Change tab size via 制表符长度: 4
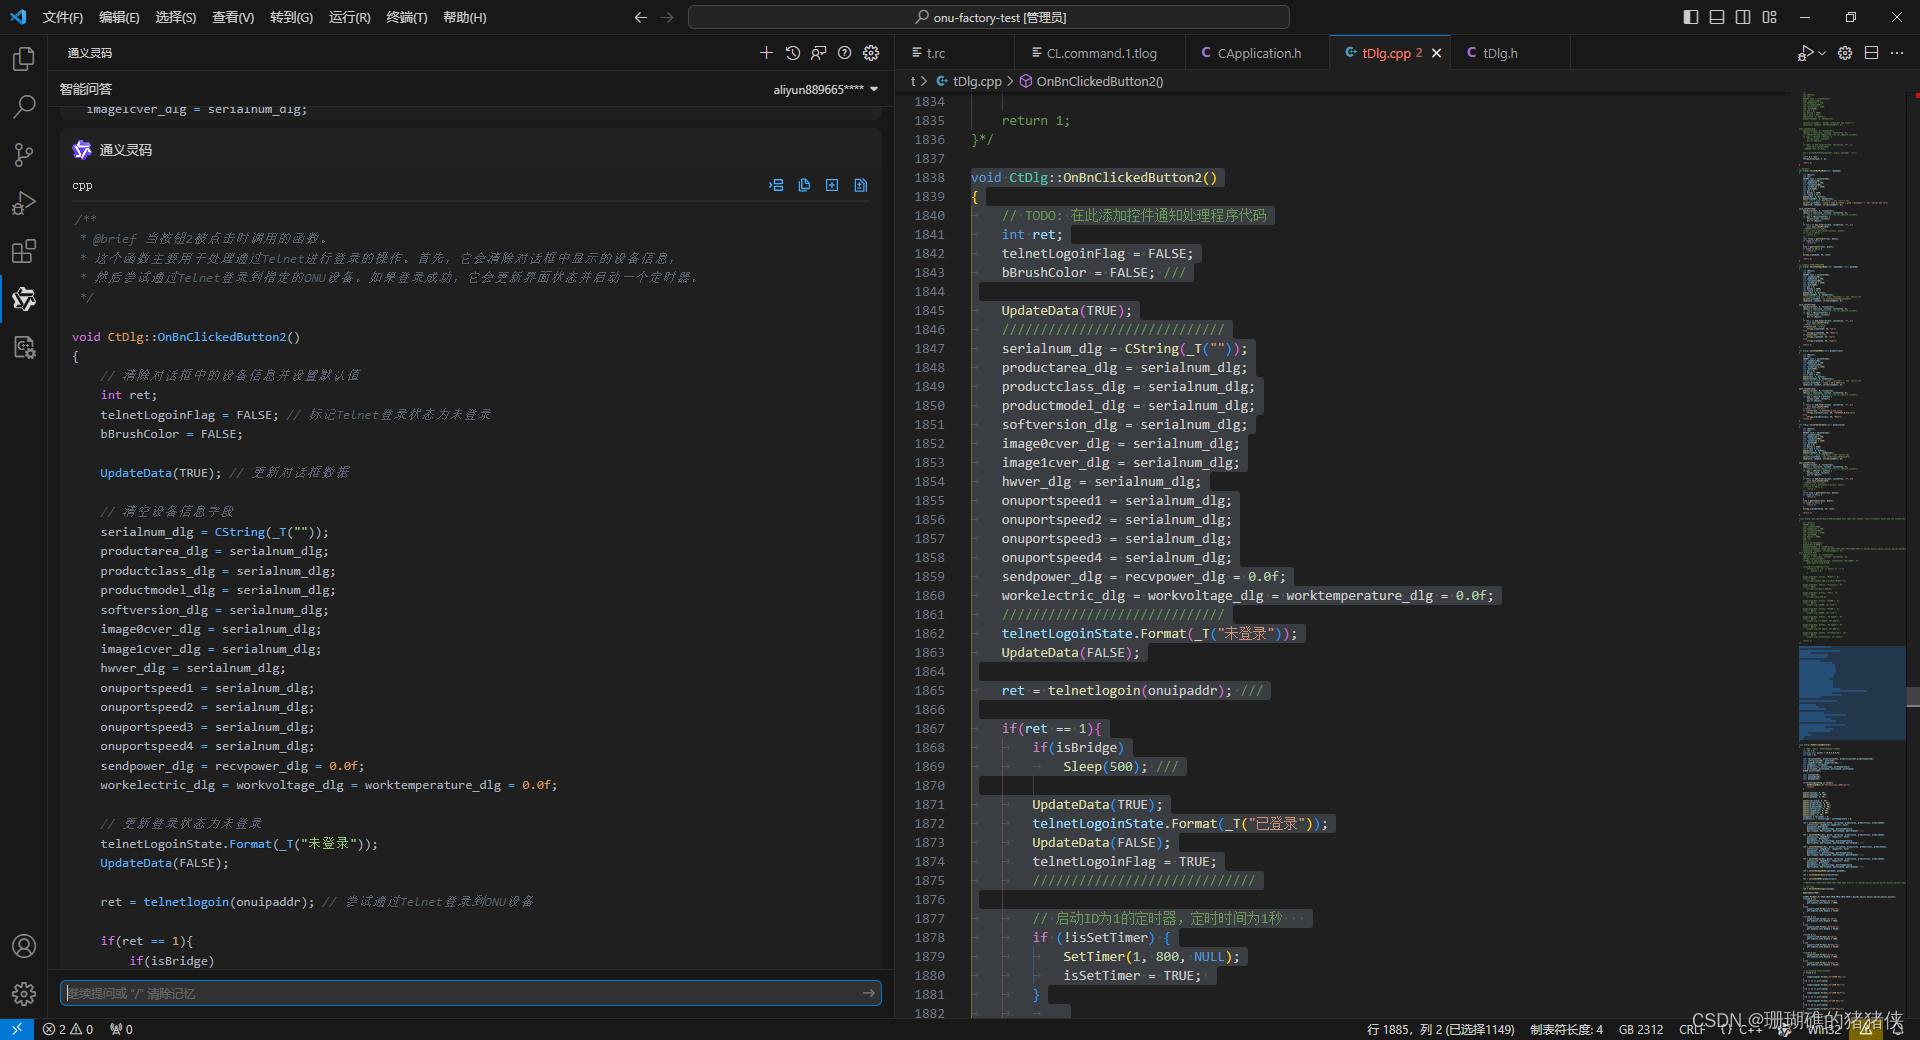Screen dimensions: 1920x1040 [x=1566, y=1029]
